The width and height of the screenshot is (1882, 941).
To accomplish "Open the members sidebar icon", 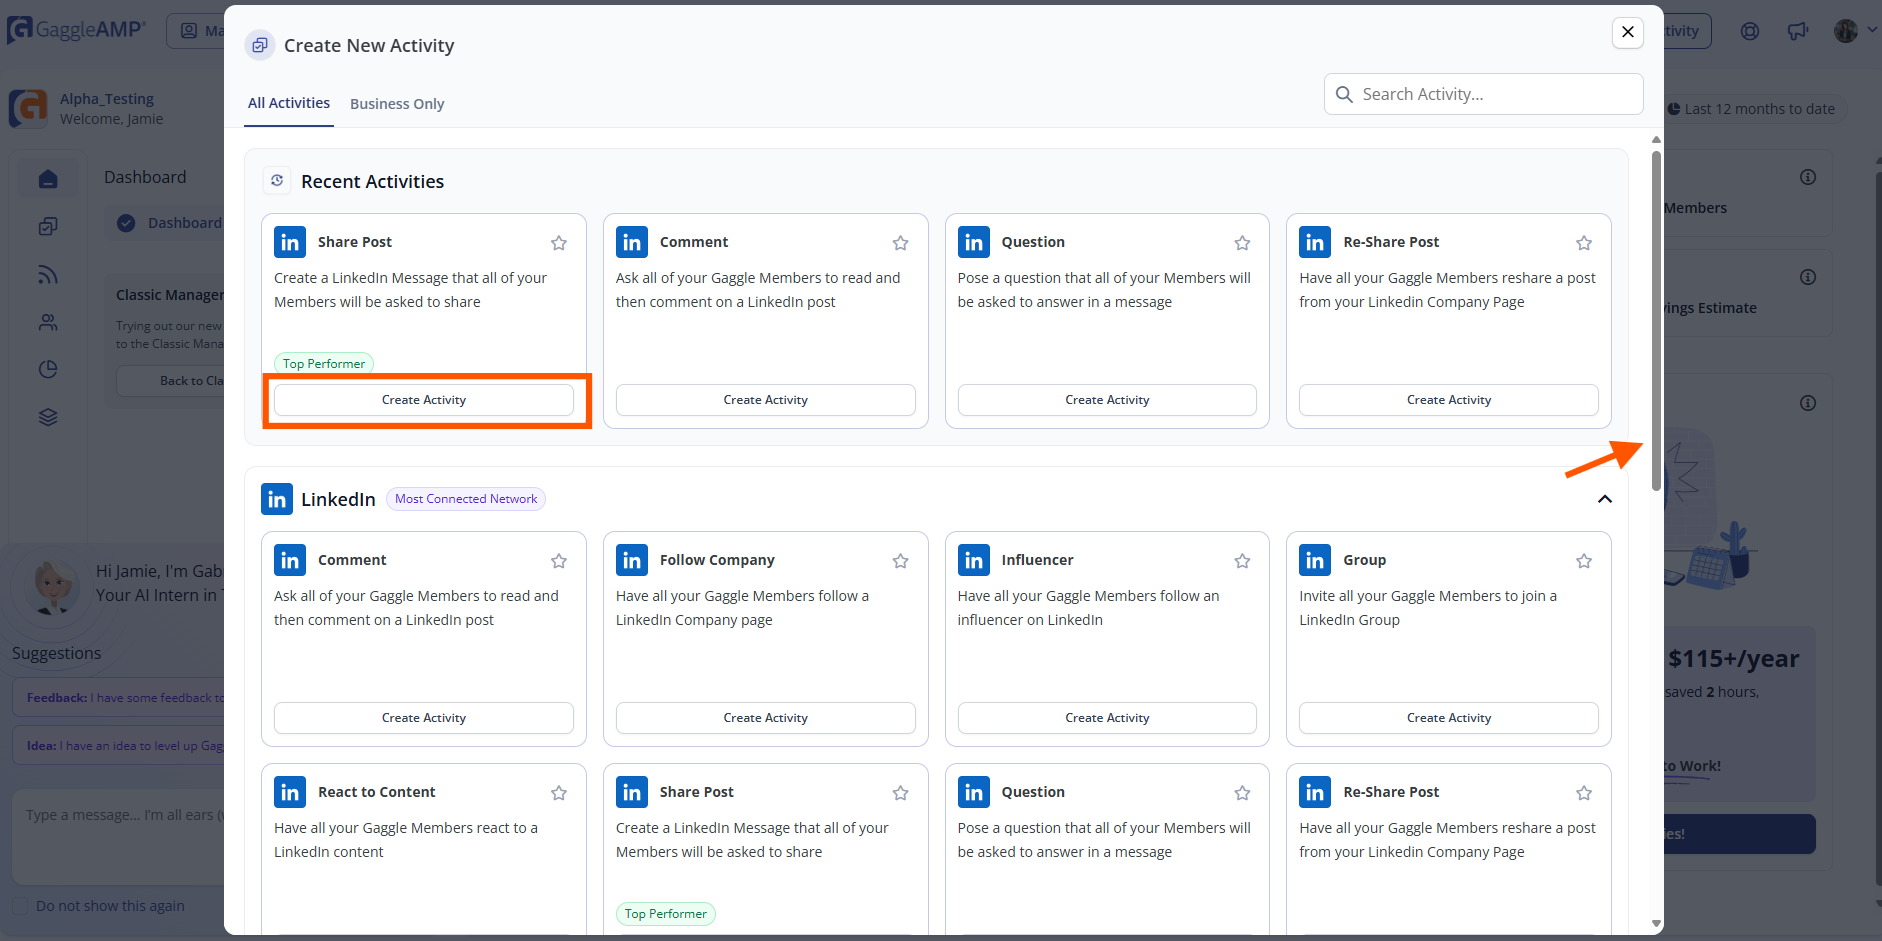I will pos(48,323).
